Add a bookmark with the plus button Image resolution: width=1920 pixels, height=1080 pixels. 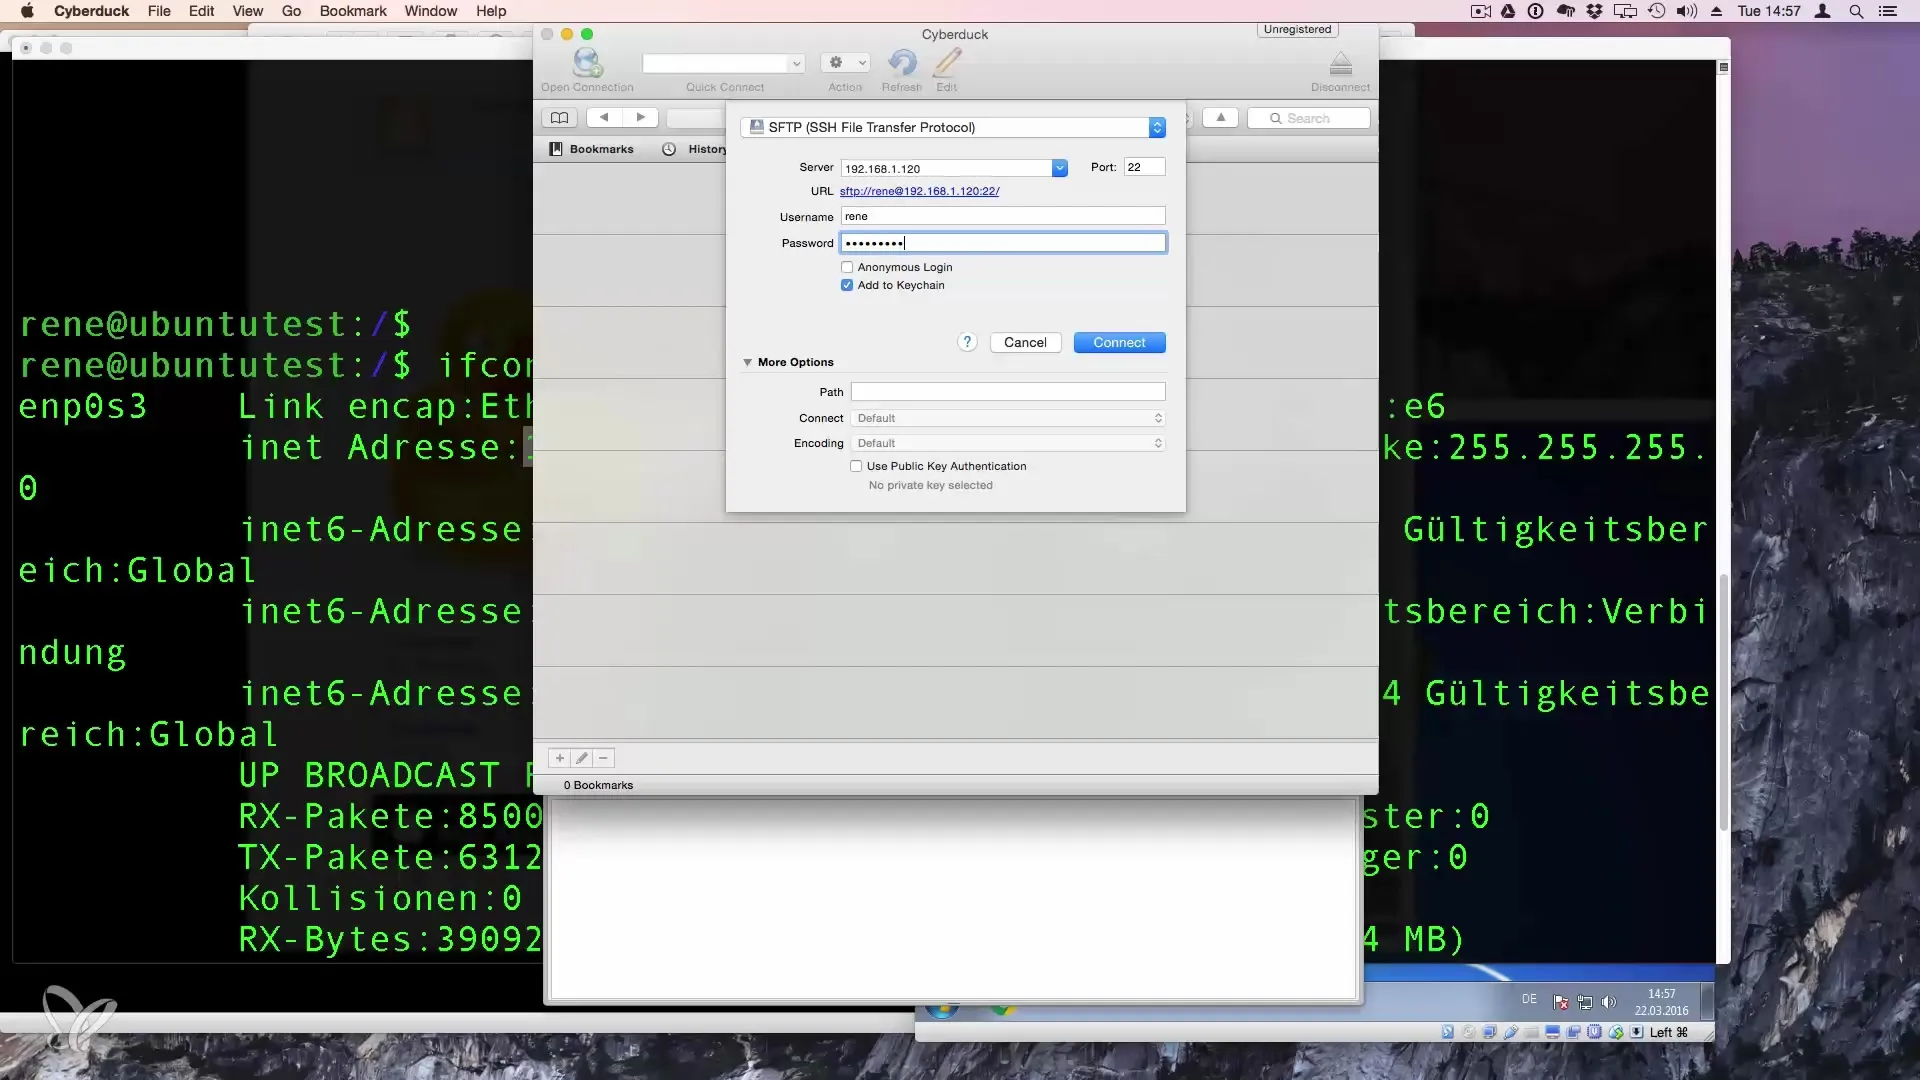[559, 759]
